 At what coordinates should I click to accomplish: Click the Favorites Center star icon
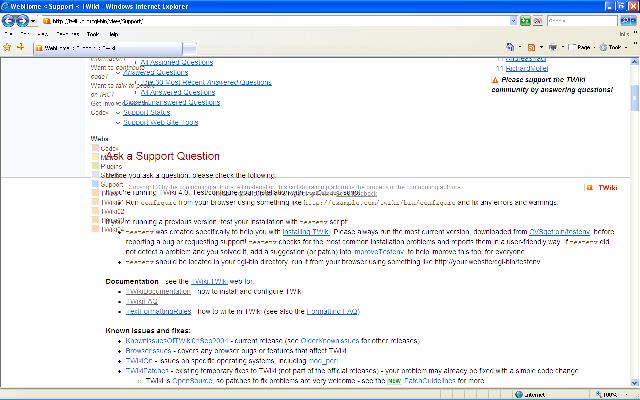point(8,46)
